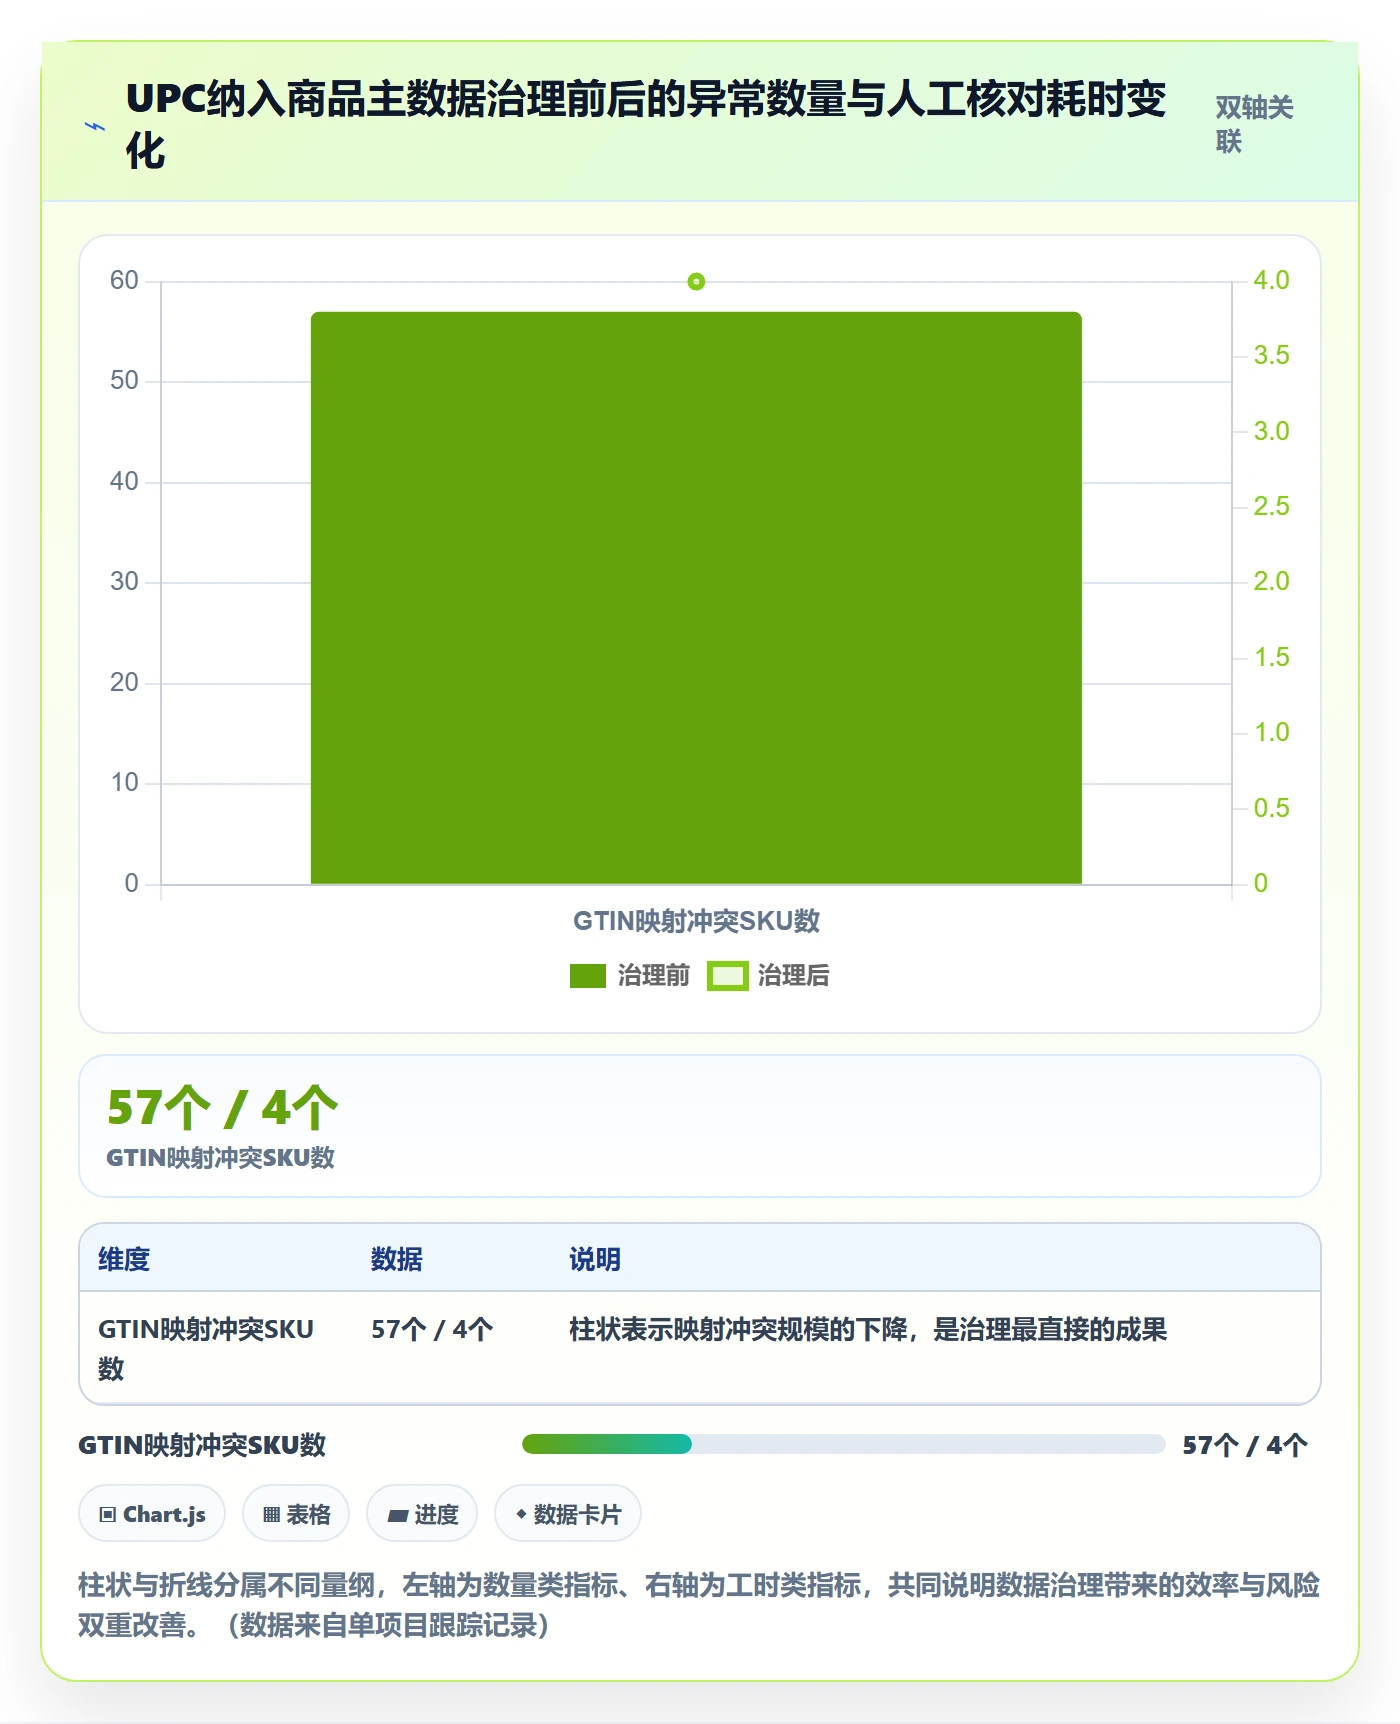Click the right axis tick label 2.5
This screenshot has width=1400, height=1724.
pos(1271,506)
